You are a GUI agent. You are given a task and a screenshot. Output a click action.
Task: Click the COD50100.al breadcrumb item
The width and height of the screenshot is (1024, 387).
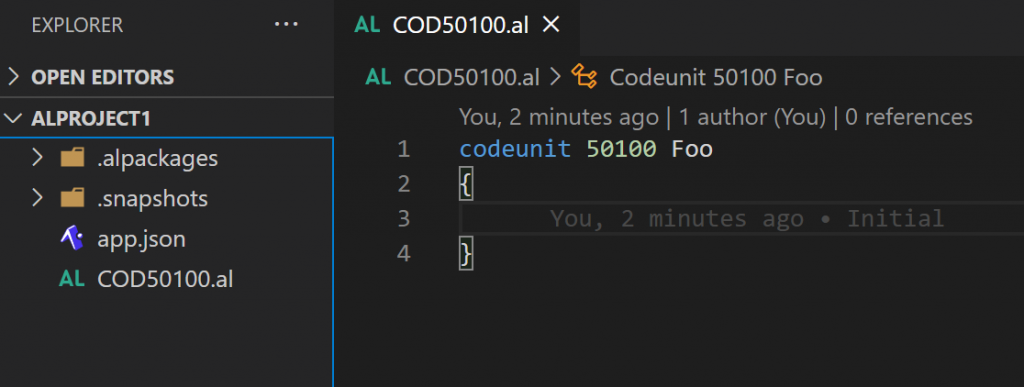click(x=472, y=77)
